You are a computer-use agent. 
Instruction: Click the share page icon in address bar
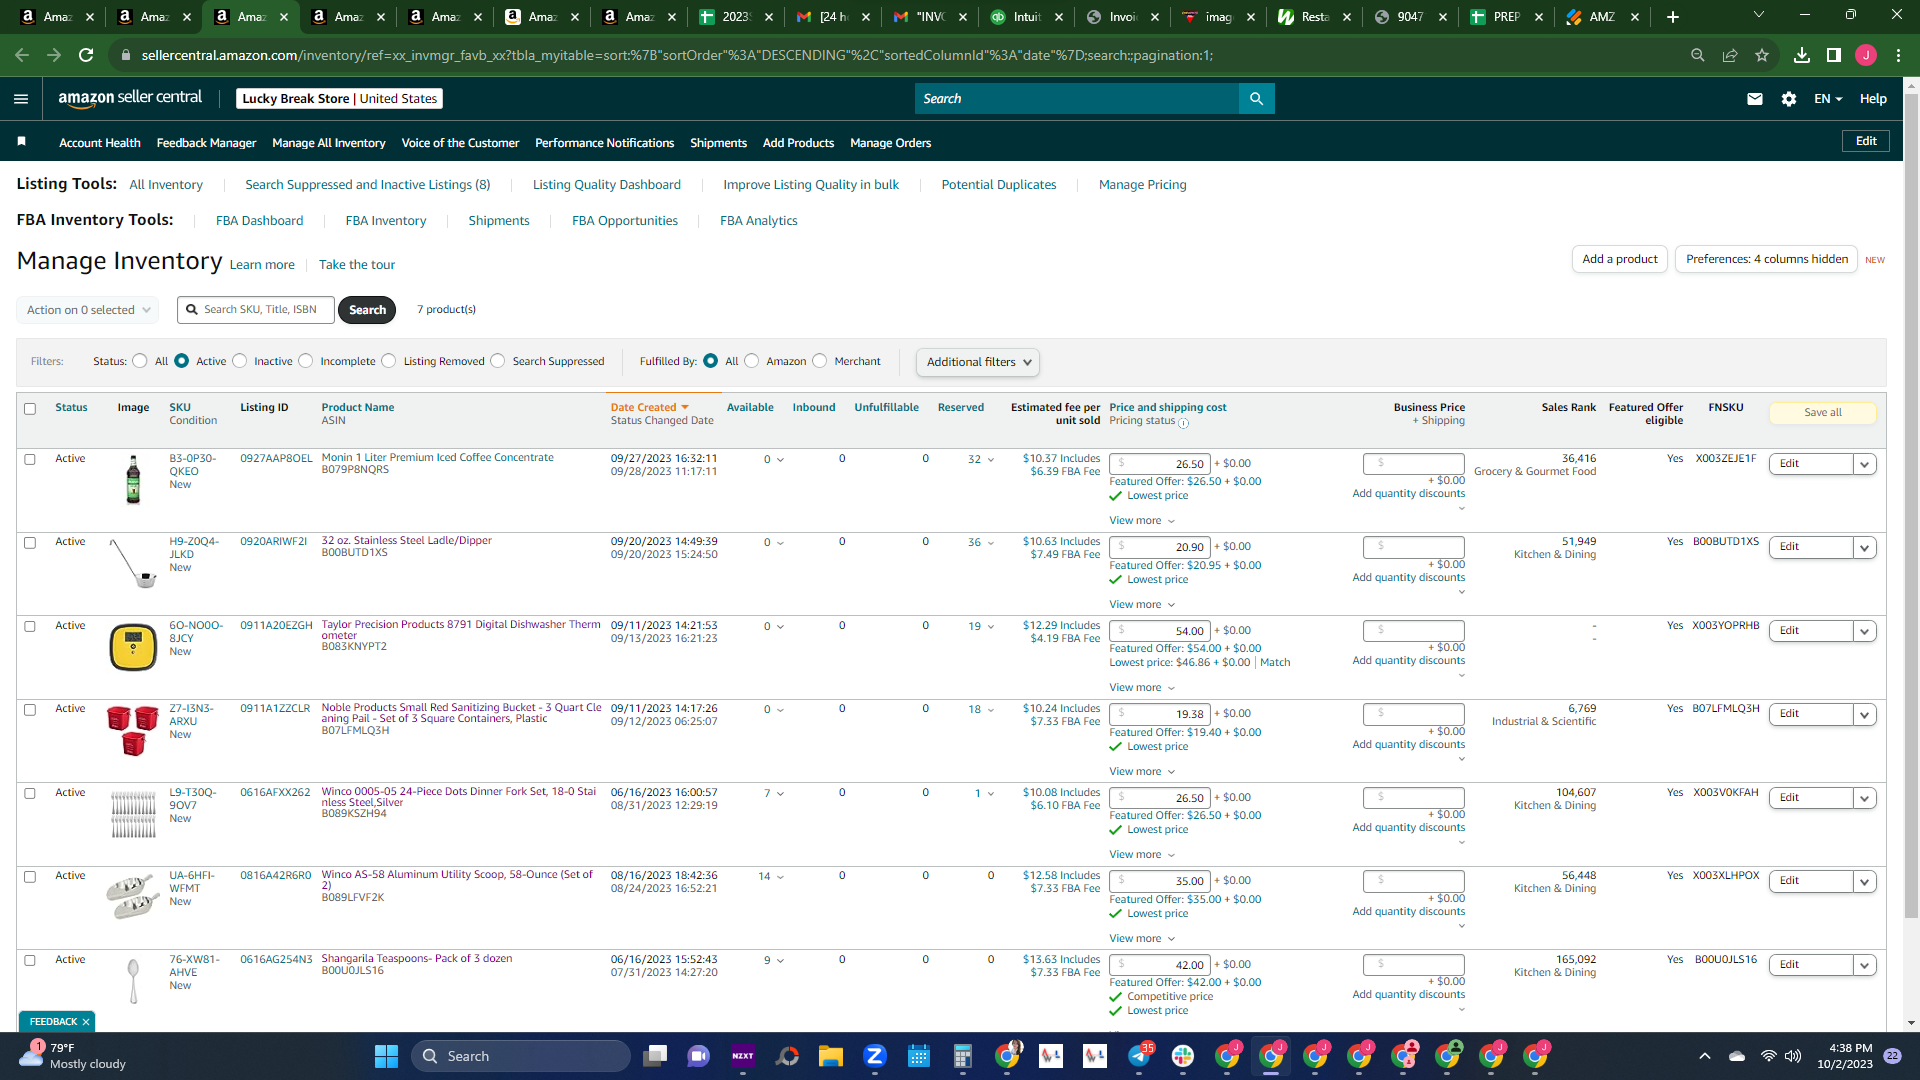pyautogui.click(x=1730, y=55)
